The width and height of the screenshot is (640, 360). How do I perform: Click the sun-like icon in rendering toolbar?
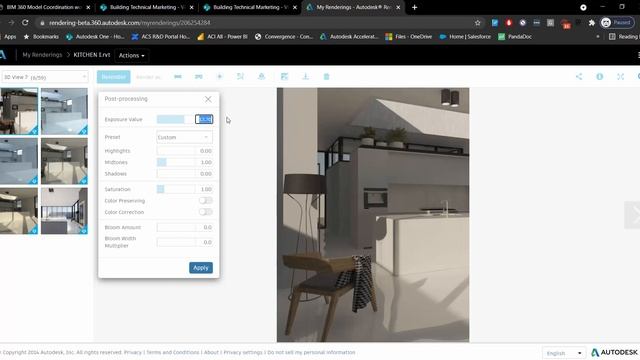click(220, 76)
